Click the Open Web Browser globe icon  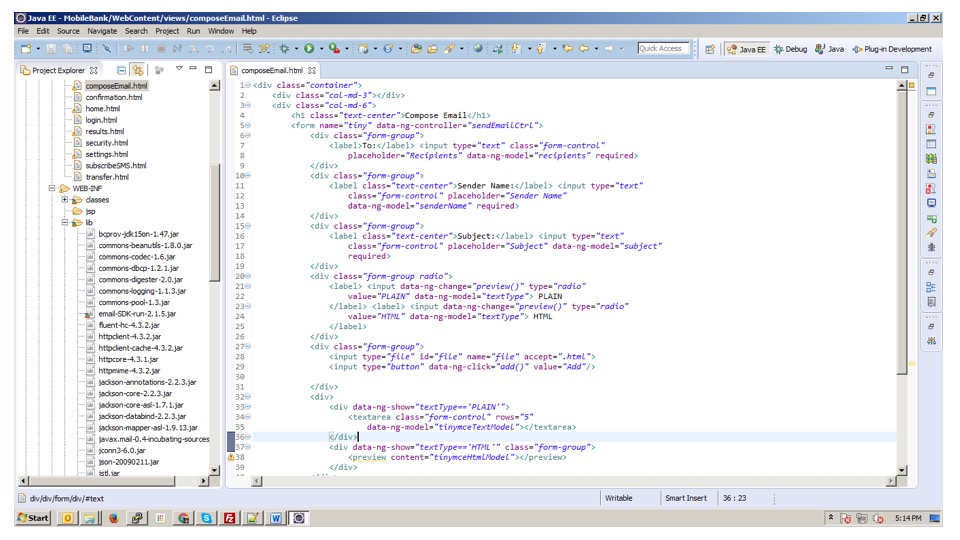(x=478, y=48)
